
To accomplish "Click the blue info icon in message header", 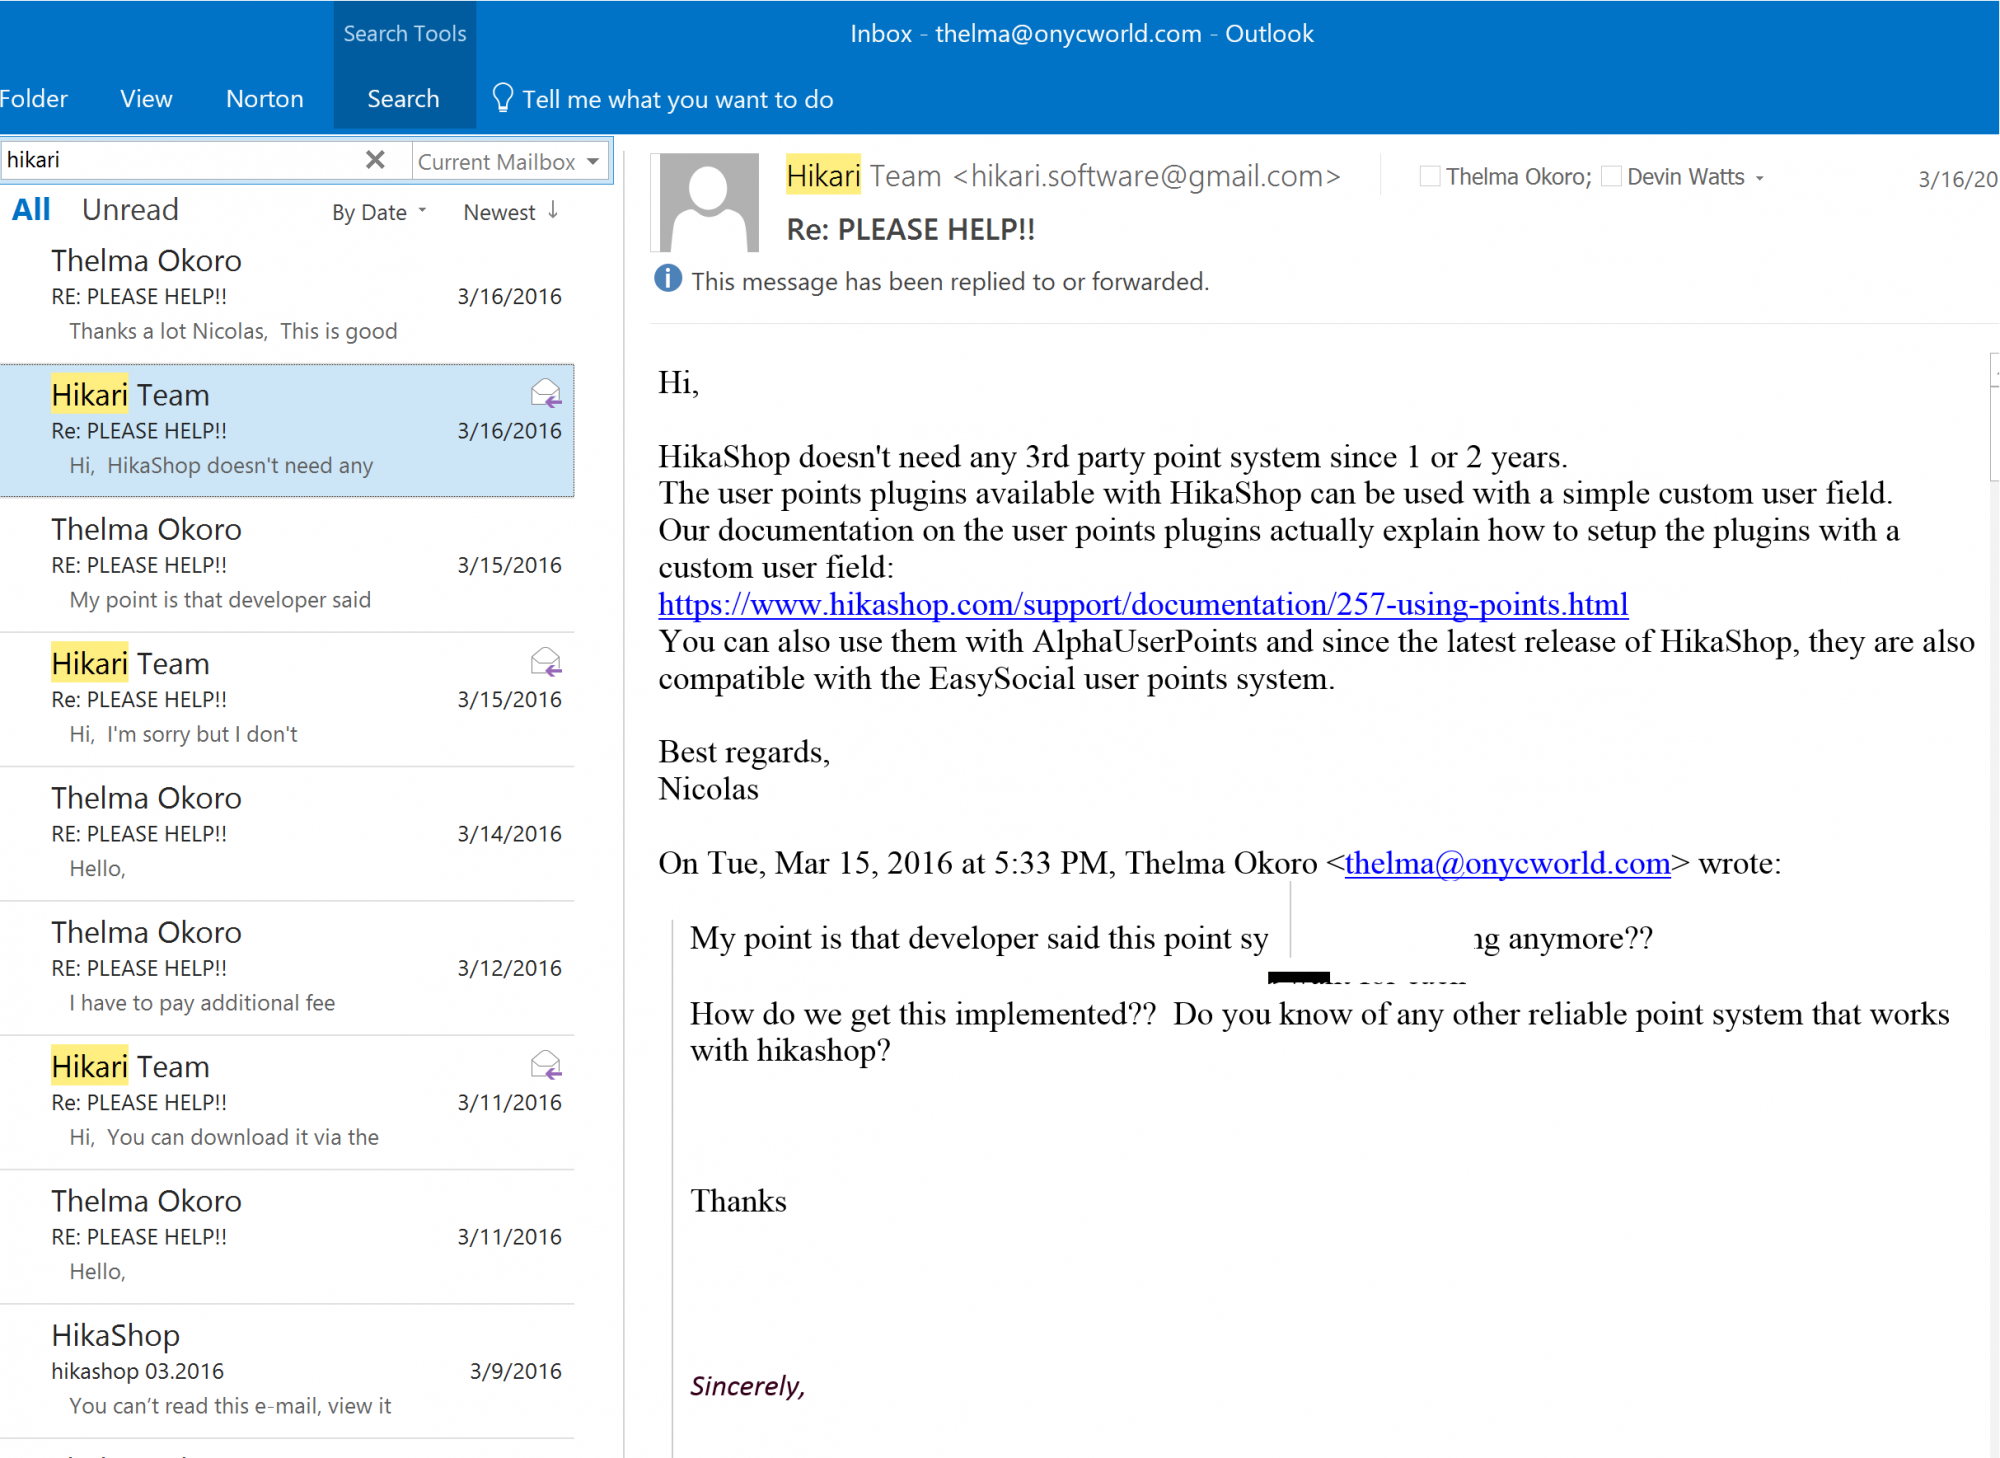I will pos(668,279).
